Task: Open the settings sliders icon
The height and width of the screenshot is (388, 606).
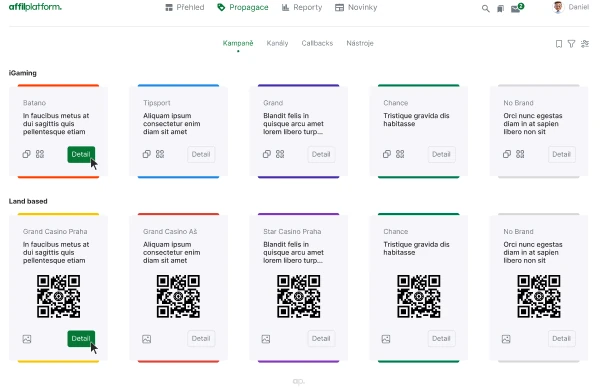Action: point(585,44)
